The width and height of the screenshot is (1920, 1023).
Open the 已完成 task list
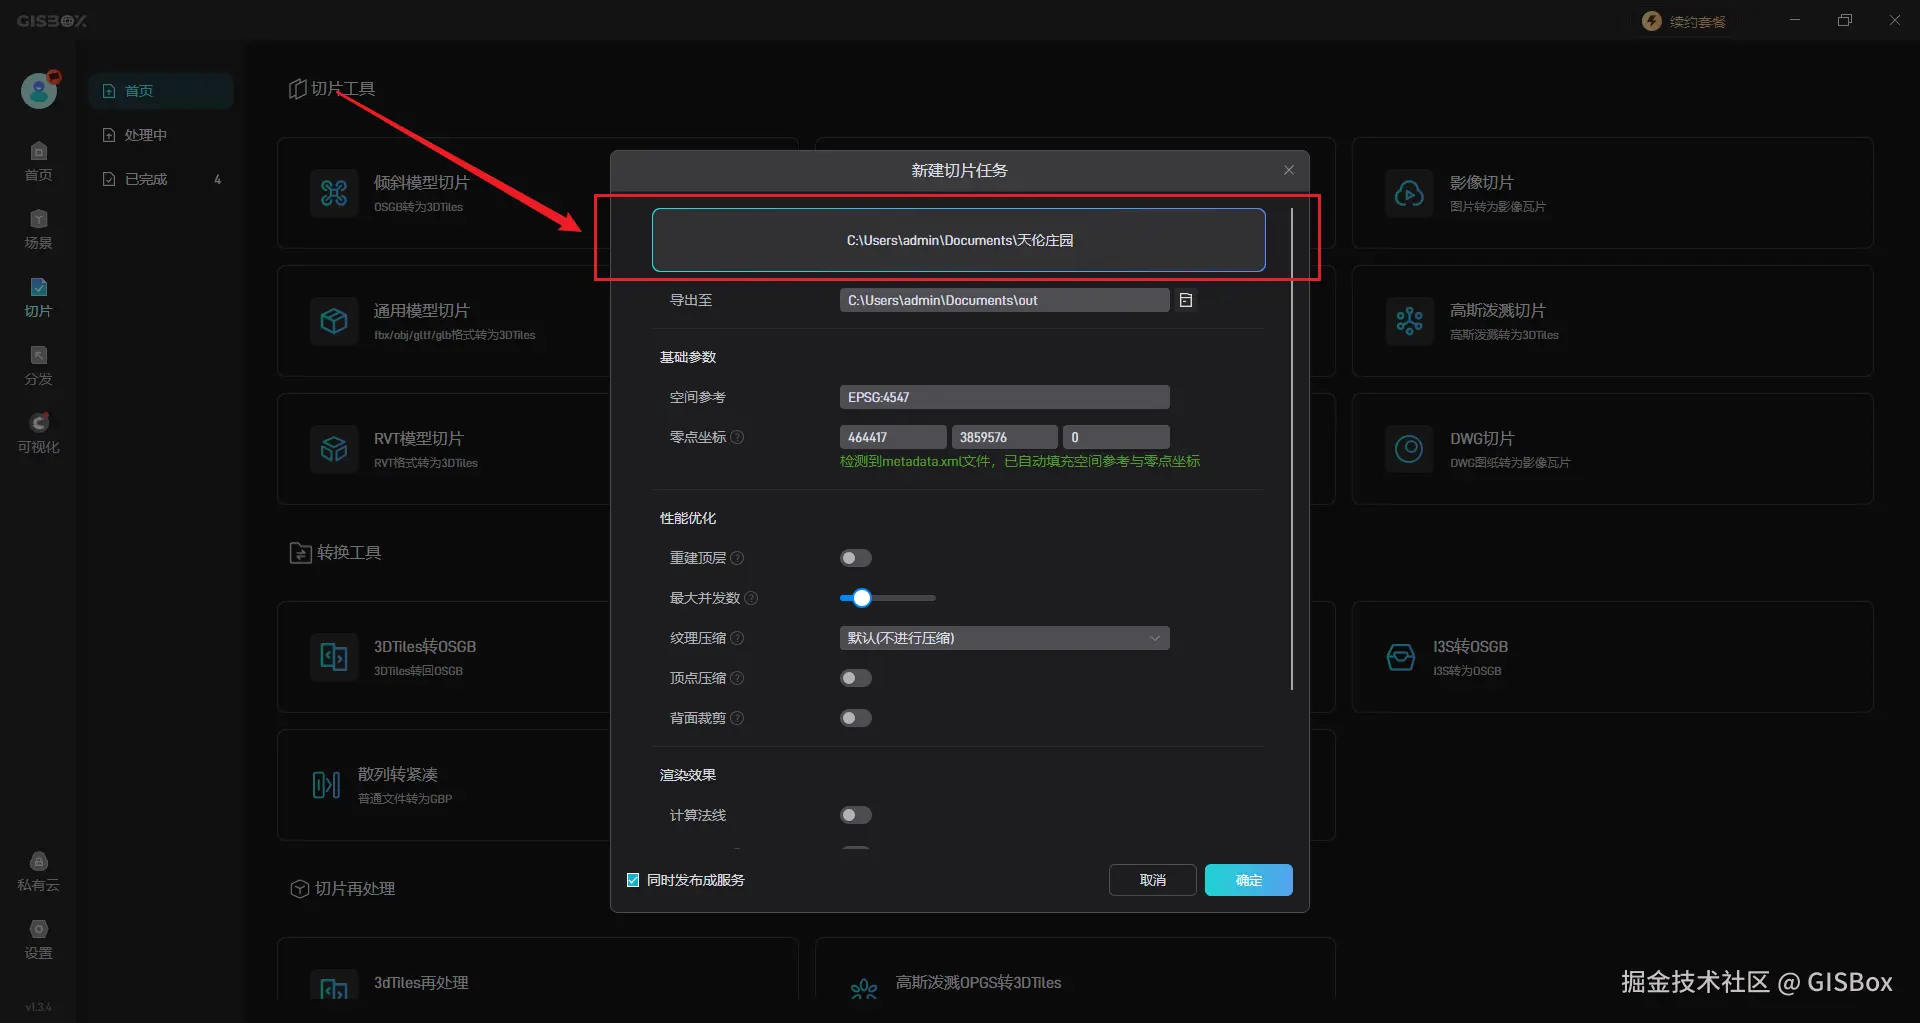click(x=161, y=179)
